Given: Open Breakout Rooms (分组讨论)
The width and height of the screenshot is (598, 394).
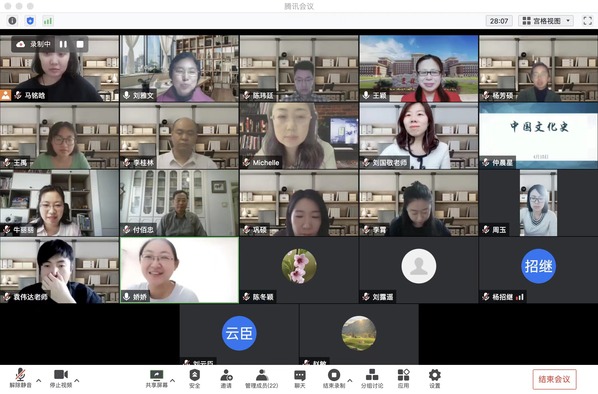Looking at the screenshot, I should [372, 378].
